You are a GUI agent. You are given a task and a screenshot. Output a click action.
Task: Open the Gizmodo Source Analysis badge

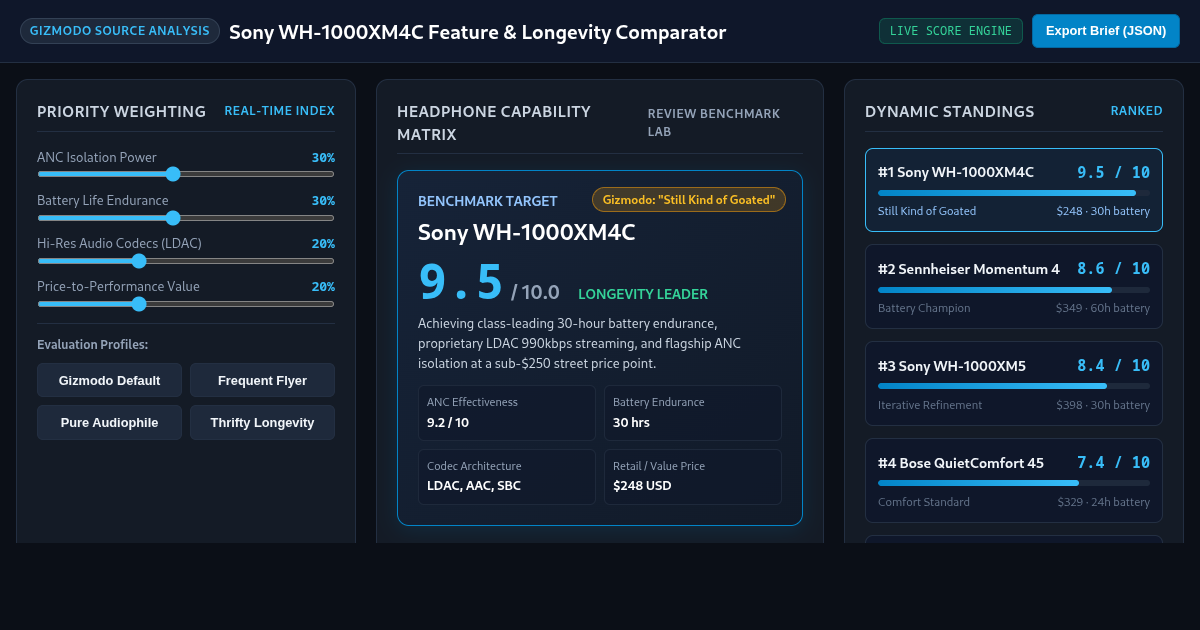click(120, 31)
